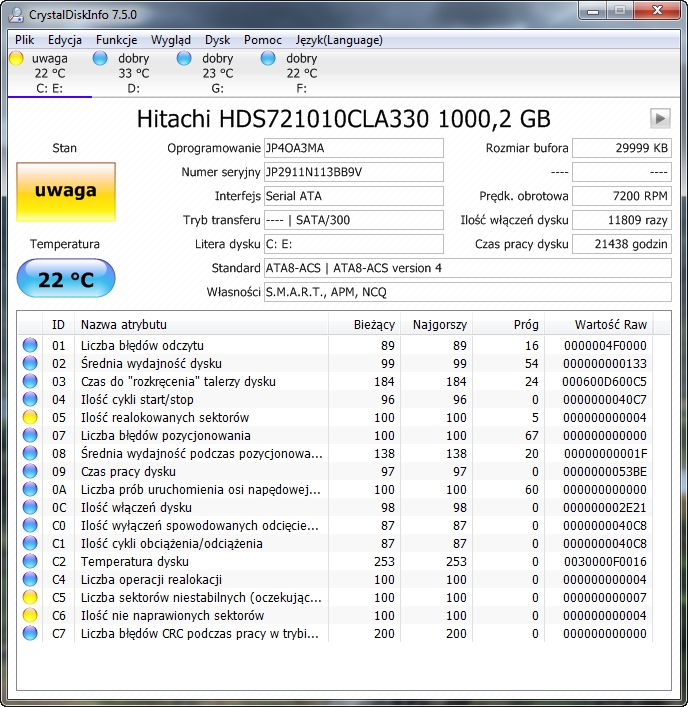The image size is (688, 707).
Task: Open the Plik menu
Action: click(x=24, y=40)
